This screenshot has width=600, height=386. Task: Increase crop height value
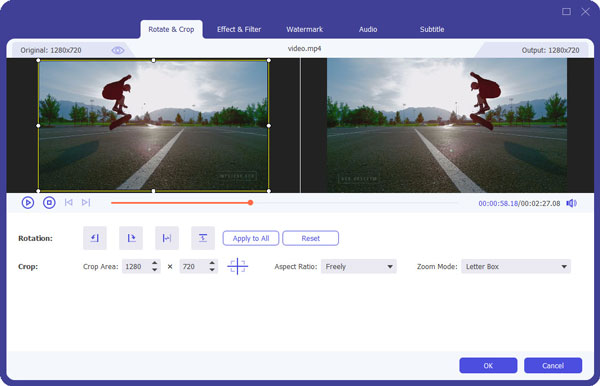212,263
